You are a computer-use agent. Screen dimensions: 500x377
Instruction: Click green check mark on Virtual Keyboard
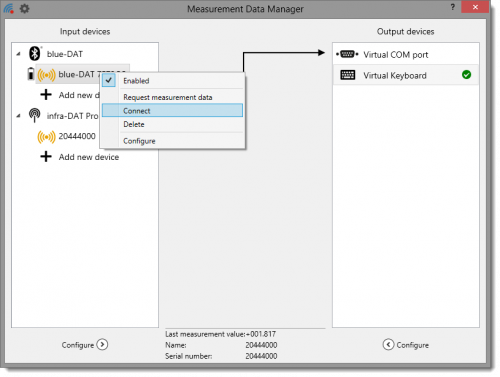tap(467, 75)
